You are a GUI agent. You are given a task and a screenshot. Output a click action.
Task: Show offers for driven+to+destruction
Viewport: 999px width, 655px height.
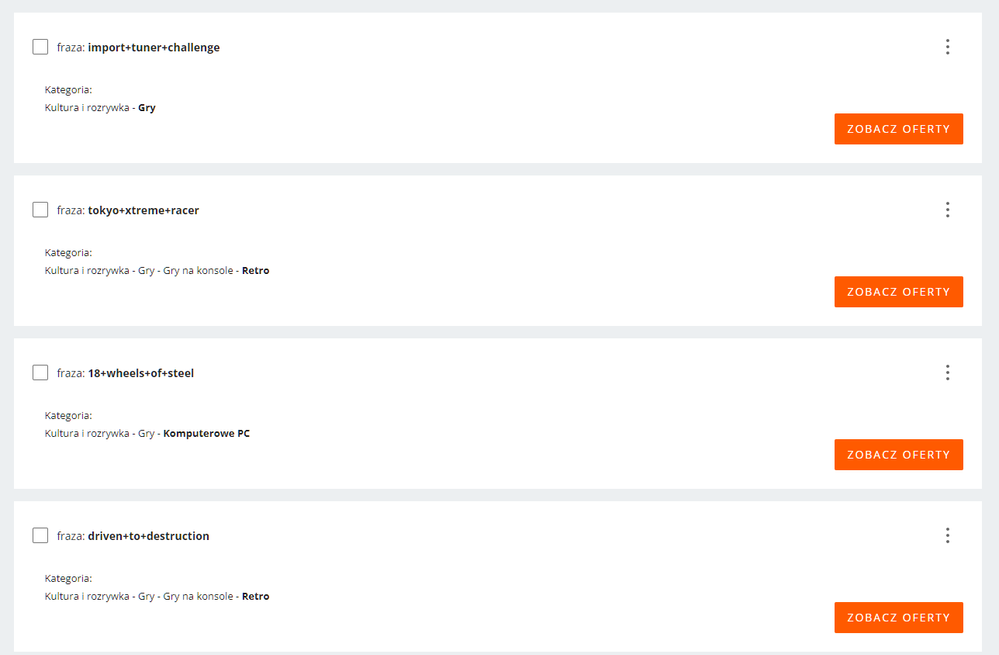pyautogui.click(x=898, y=618)
